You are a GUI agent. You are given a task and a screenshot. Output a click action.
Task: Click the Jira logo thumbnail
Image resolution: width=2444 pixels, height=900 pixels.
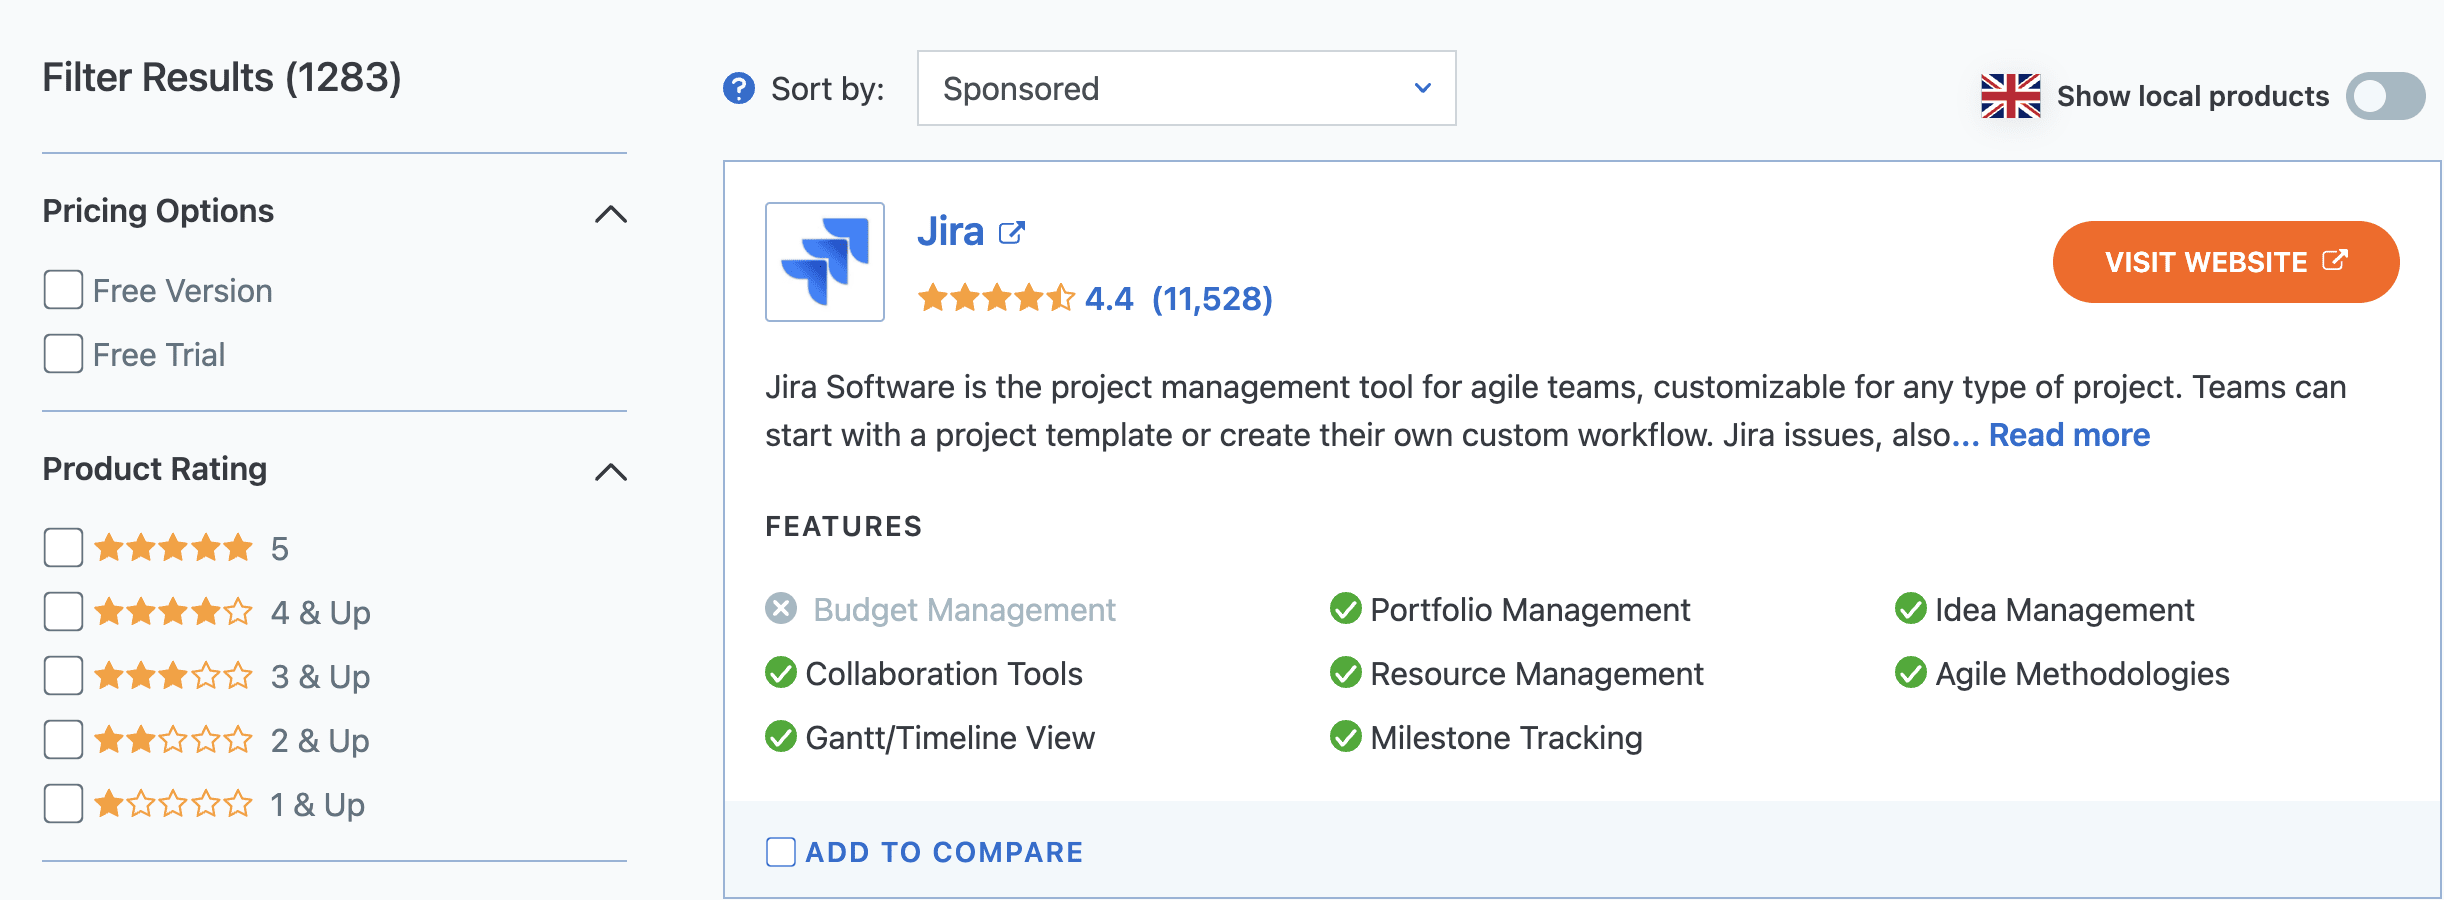pyautogui.click(x=825, y=262)
